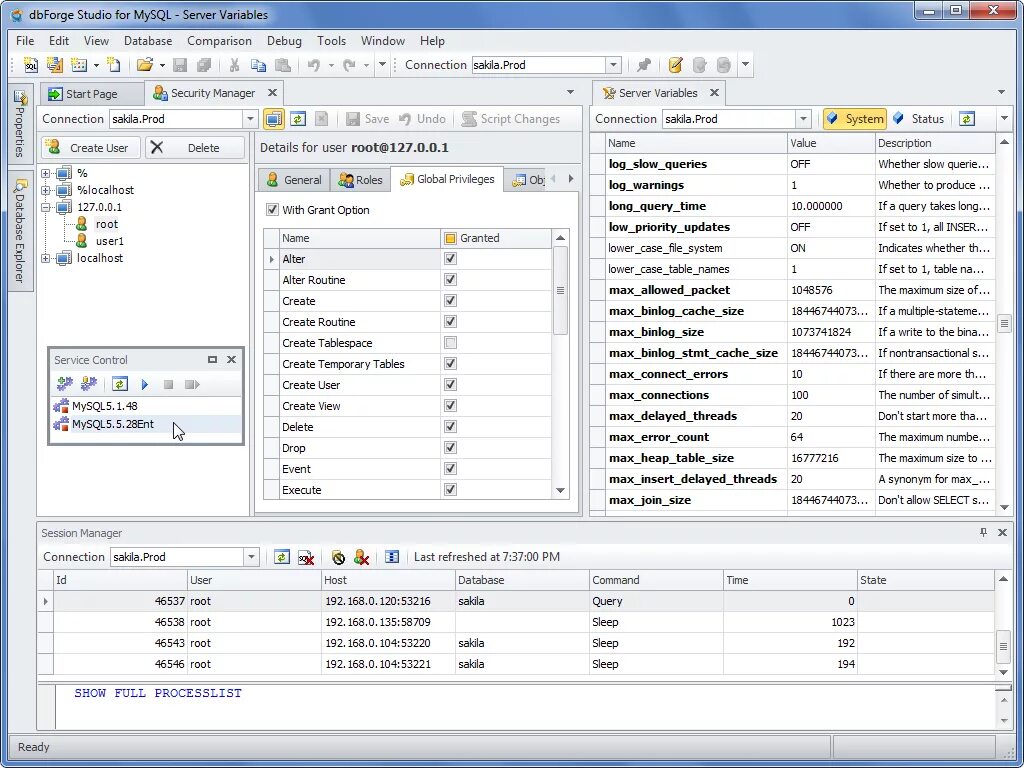Click the yellow edit-database pencil icon
Image resolution: width=1024 pixels, height=768 pixels.
click(x=675, y=65)
